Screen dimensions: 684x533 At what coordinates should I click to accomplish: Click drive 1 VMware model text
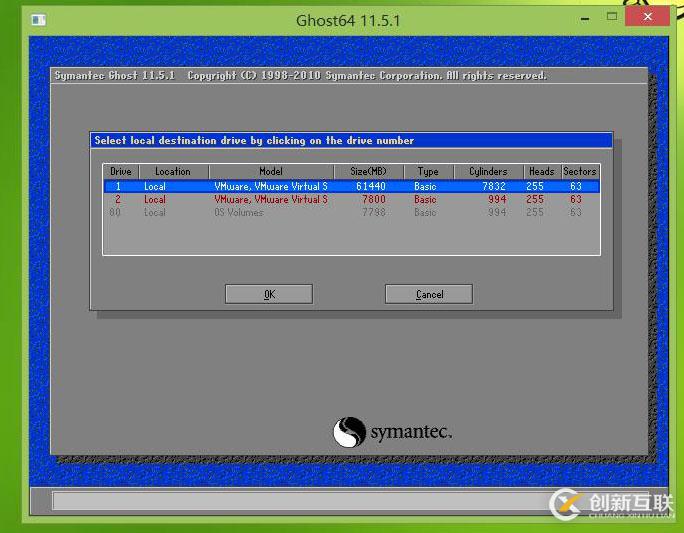(271, 186)
